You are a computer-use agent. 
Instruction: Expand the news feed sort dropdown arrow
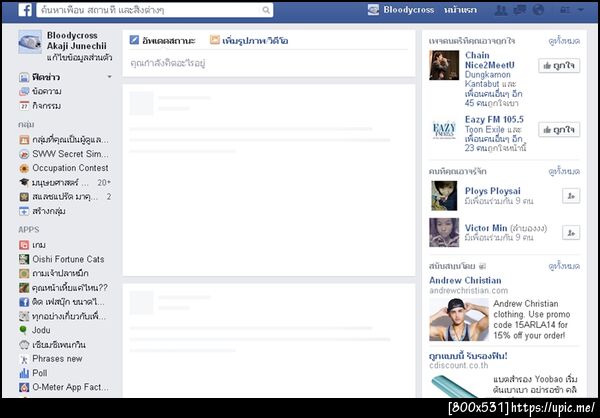click(109, 77)
